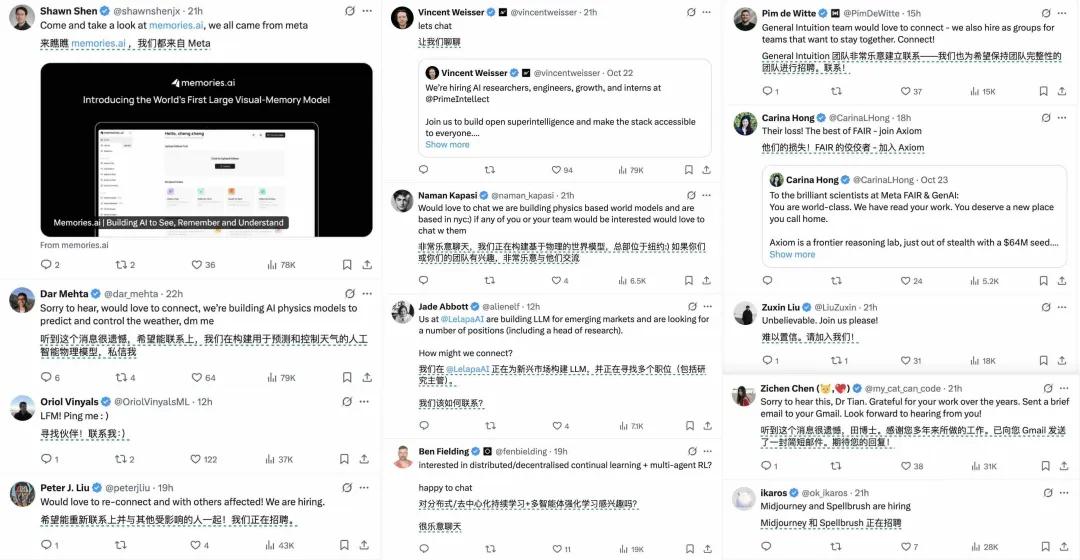Retweet Dar Mehta's weather AI tweet

[x=121, y=377]
